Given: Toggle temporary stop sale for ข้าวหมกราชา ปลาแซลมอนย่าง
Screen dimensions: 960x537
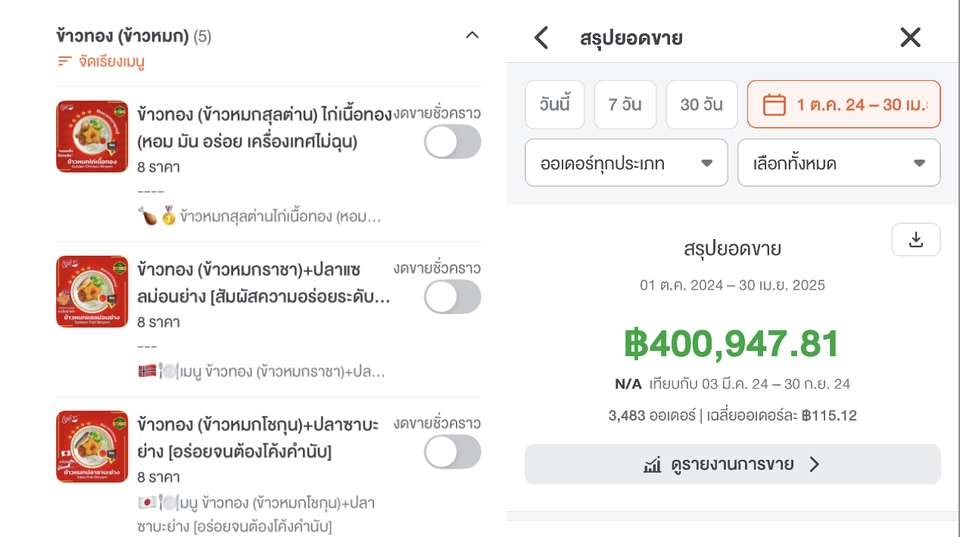Looking at the screenshot, I should 452,297.
